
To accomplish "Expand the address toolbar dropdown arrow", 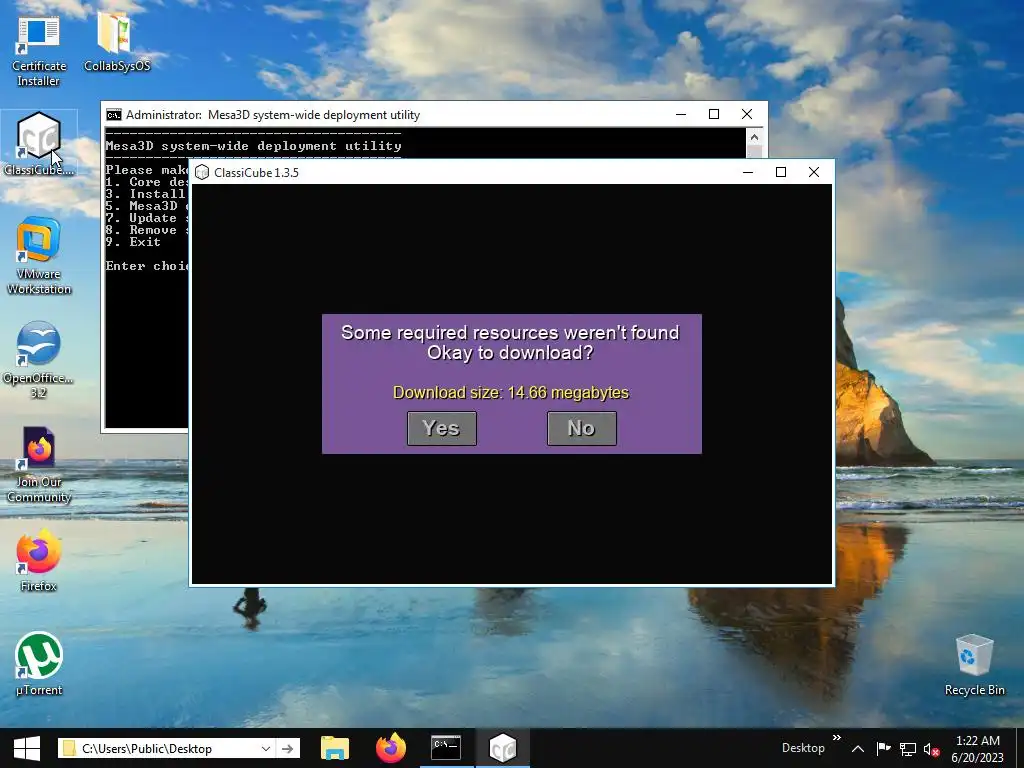I will pyautogui.click(x=266, y=748).
